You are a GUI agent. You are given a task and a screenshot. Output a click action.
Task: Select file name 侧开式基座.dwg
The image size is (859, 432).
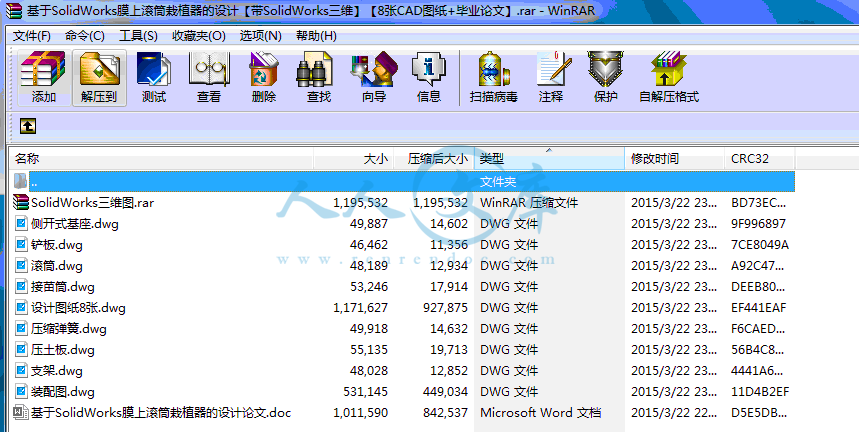pos(75,223)
